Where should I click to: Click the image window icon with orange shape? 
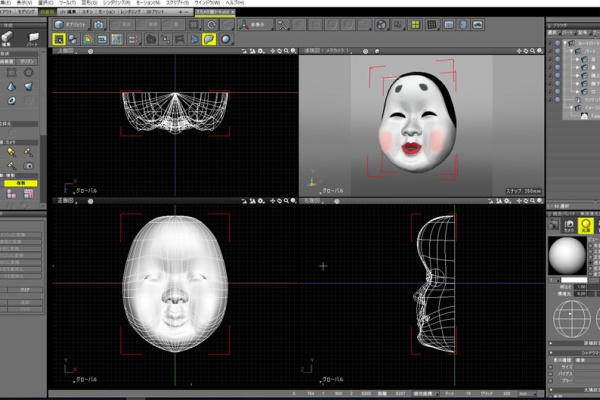(88, 39)
